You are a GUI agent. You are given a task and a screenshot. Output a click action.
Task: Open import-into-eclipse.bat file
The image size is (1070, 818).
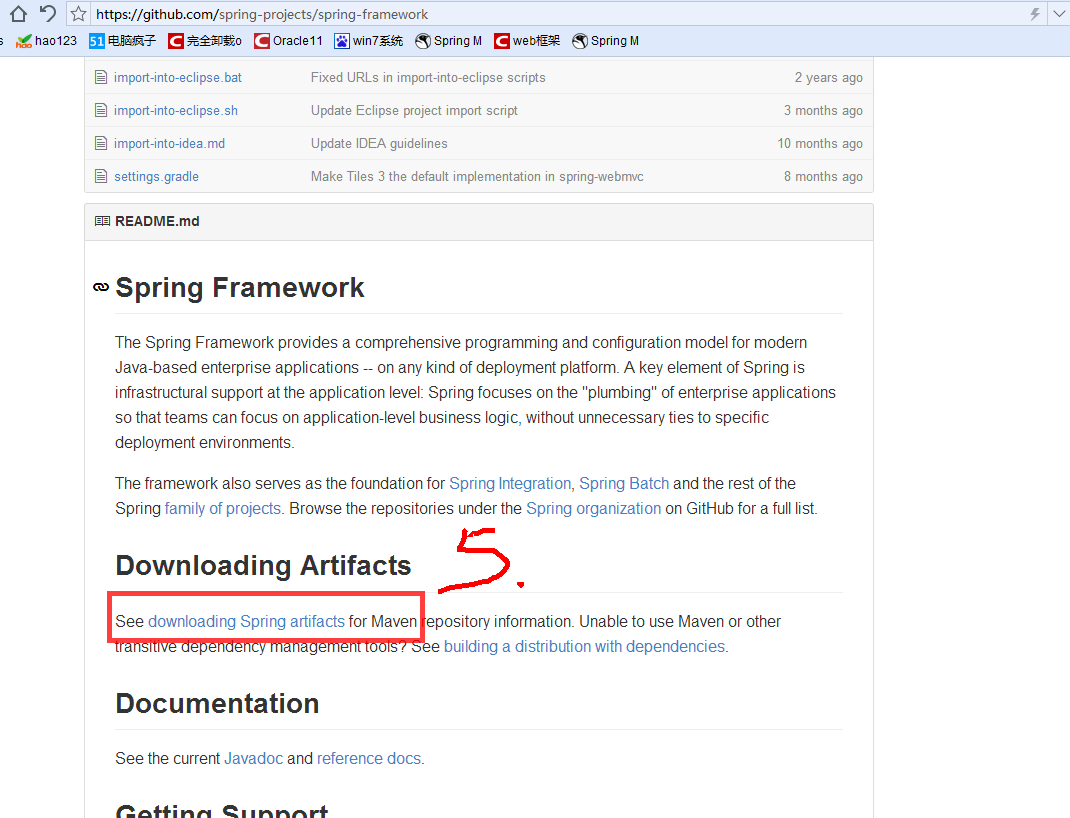[177, 78]
